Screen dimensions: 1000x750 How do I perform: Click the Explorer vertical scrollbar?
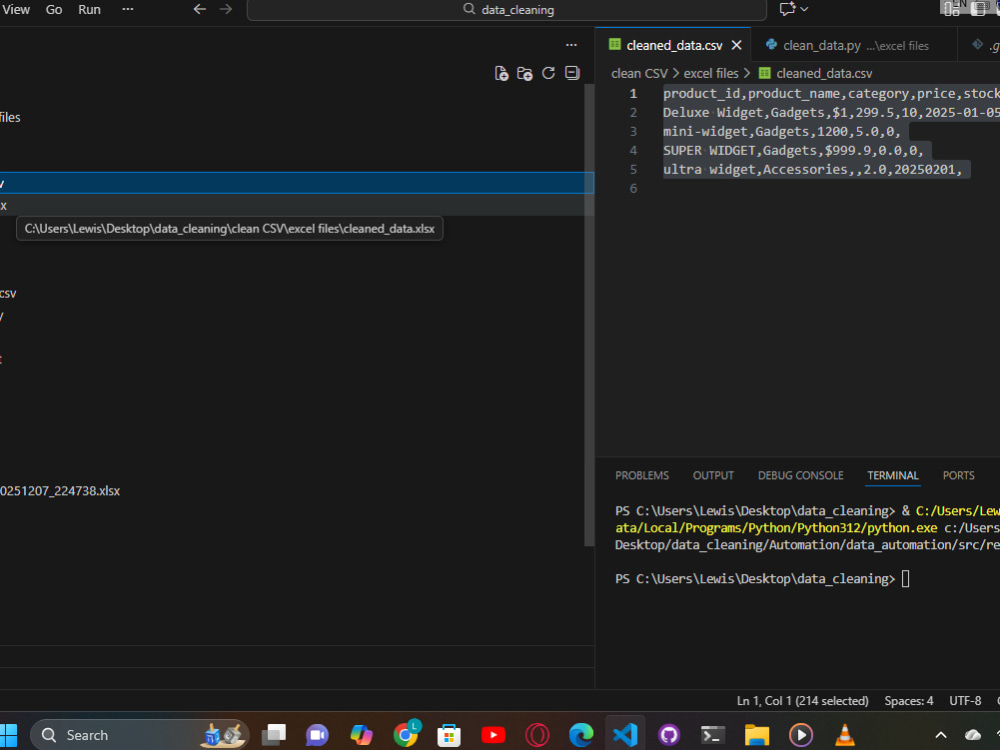(x=589, y=316)
